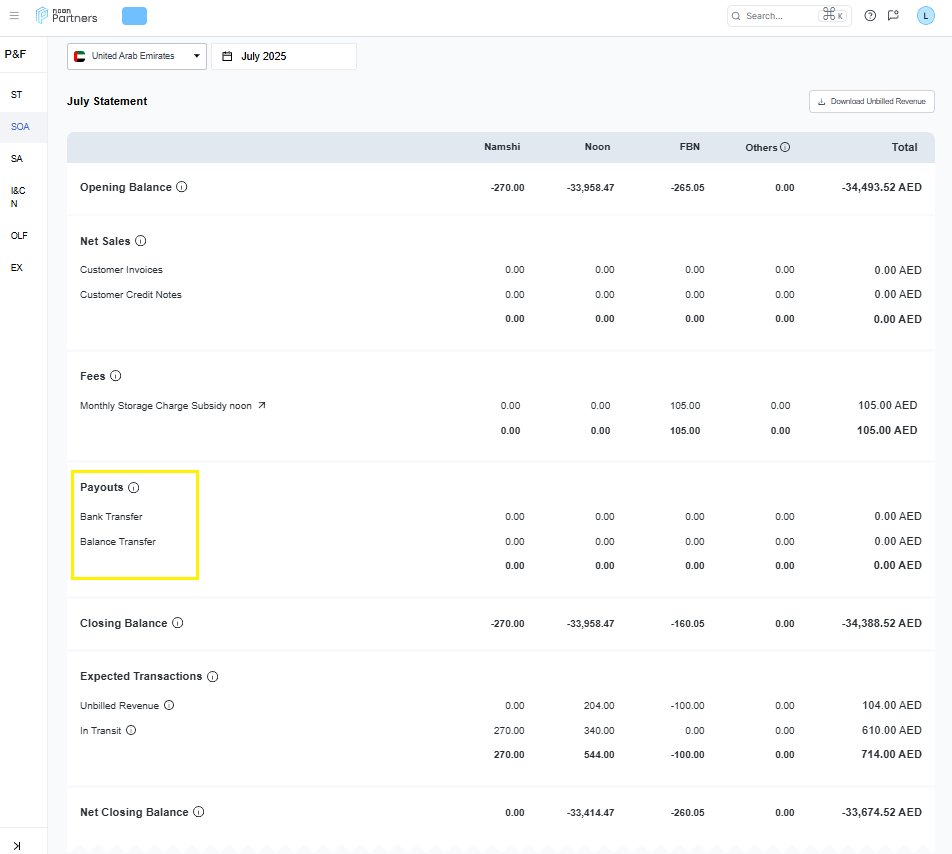
Task: Focus the Search input field
Action: tap(789, 16)
